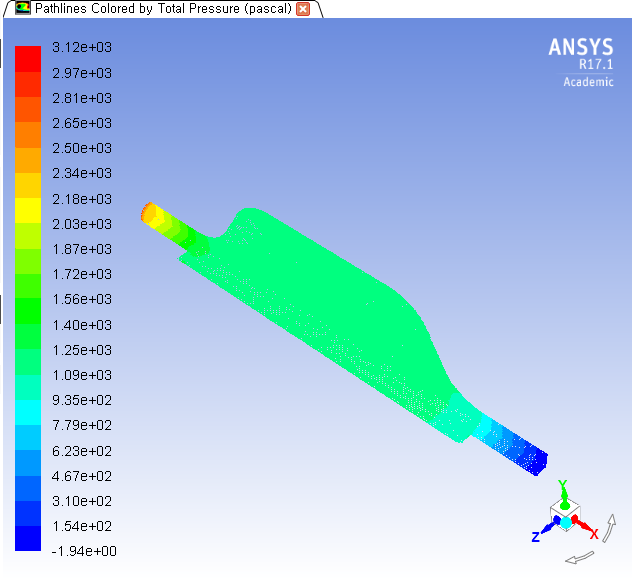Screen dimensions: 632x579
Task: Click legend value 1.09e+03
Action: click(82, 375)
